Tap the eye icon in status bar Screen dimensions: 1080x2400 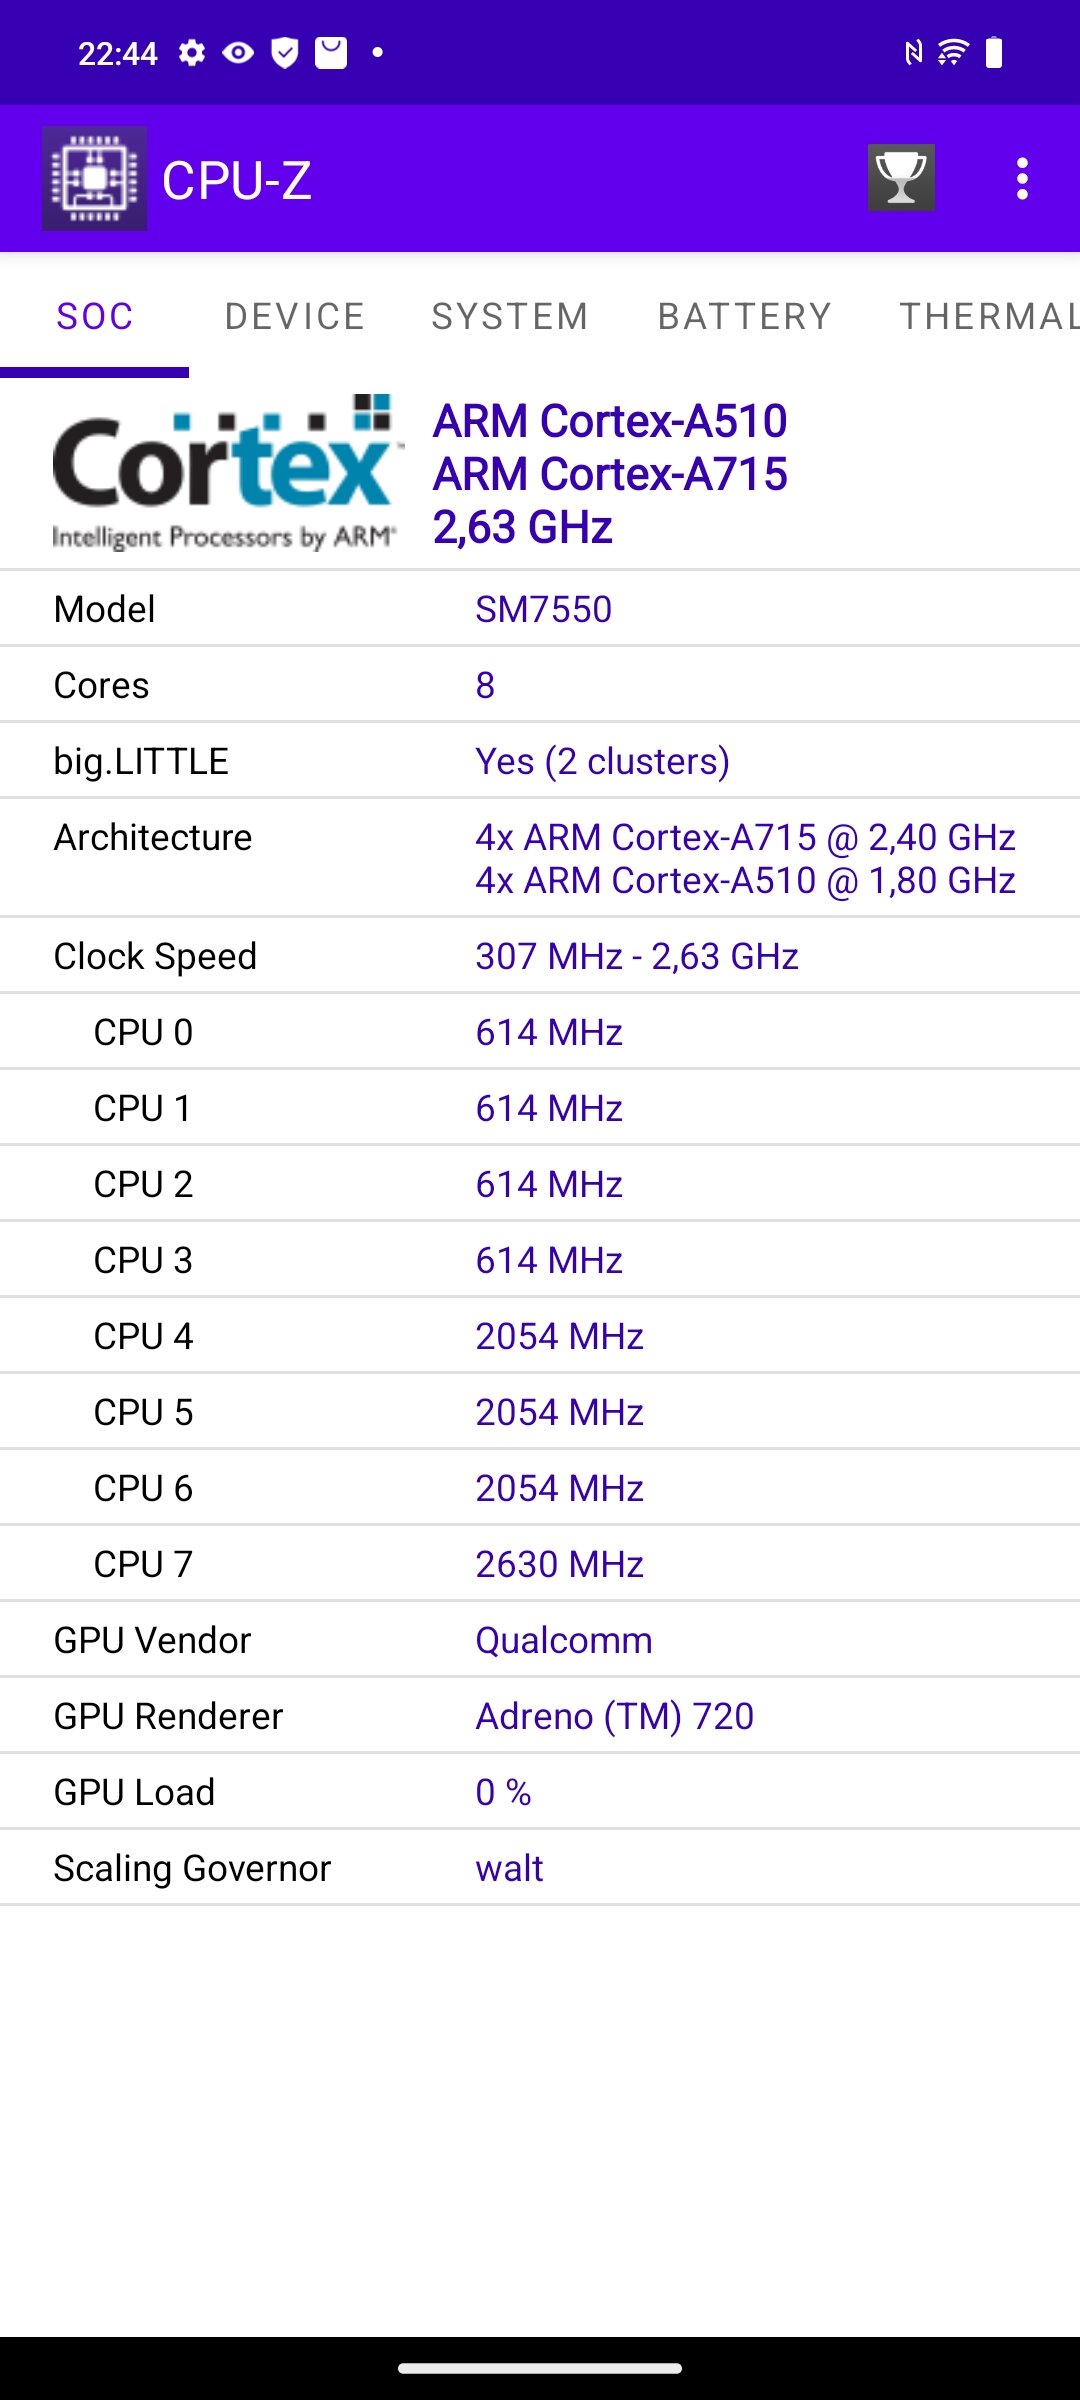coord(238,52)
